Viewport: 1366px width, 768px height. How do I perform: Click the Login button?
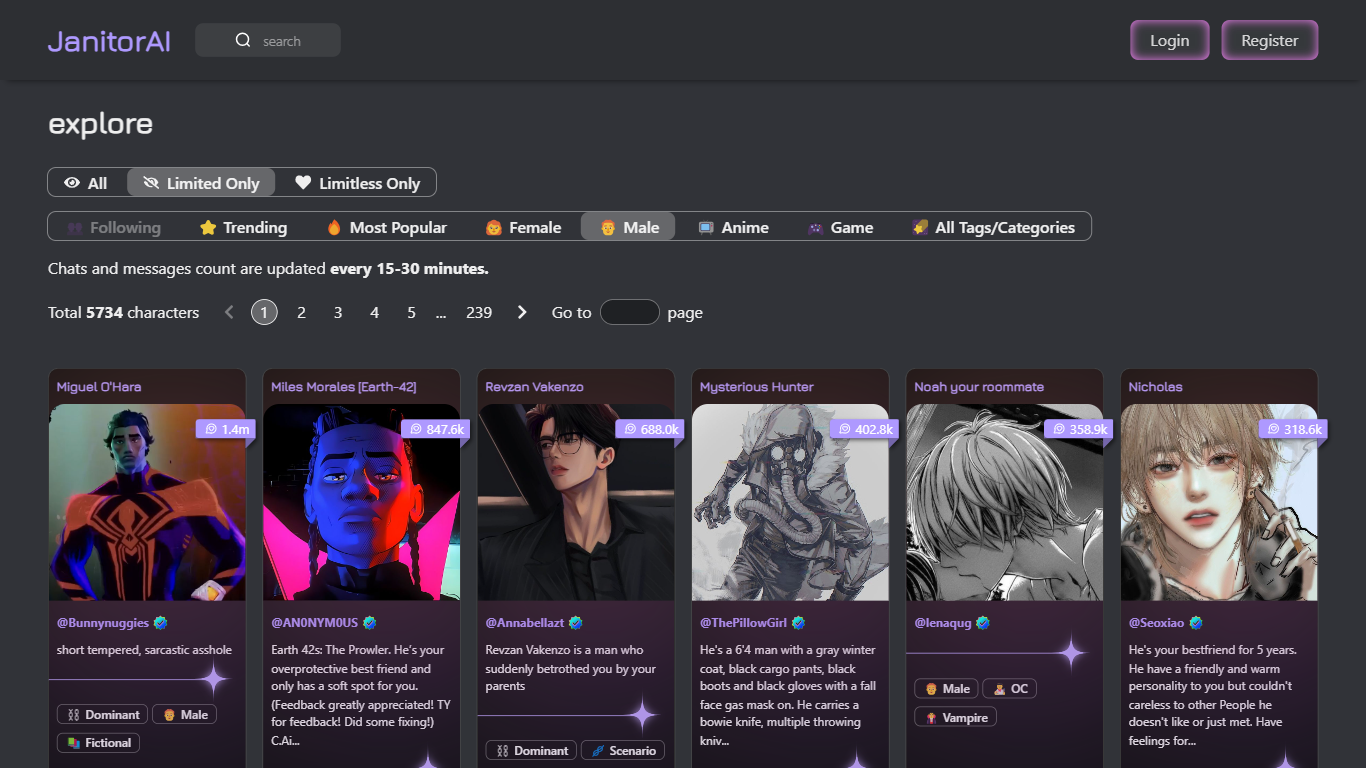pos(1169,41)
